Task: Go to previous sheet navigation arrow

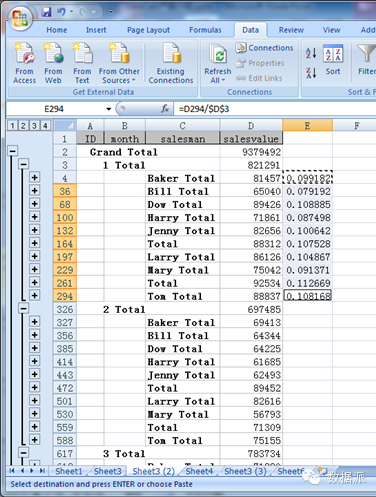Action: [22, 471]
